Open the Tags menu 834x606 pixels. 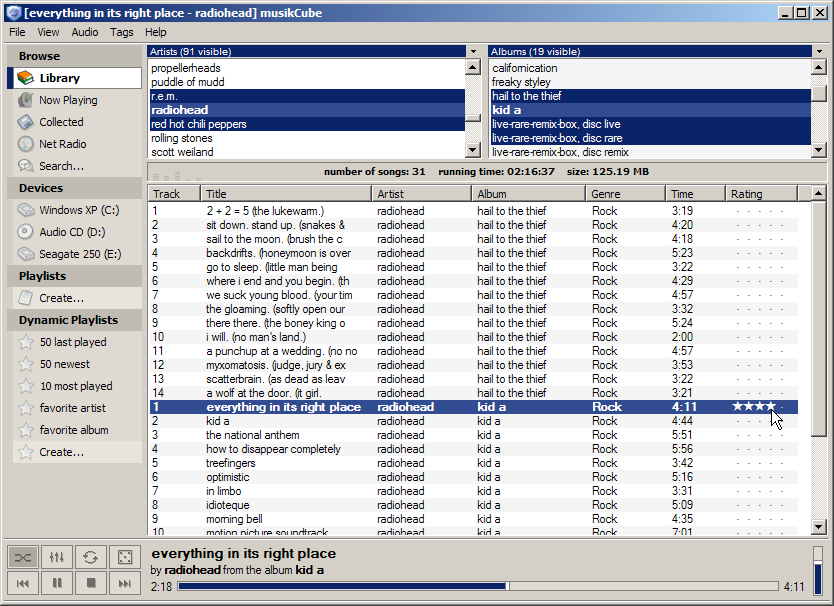coord(122,32)
